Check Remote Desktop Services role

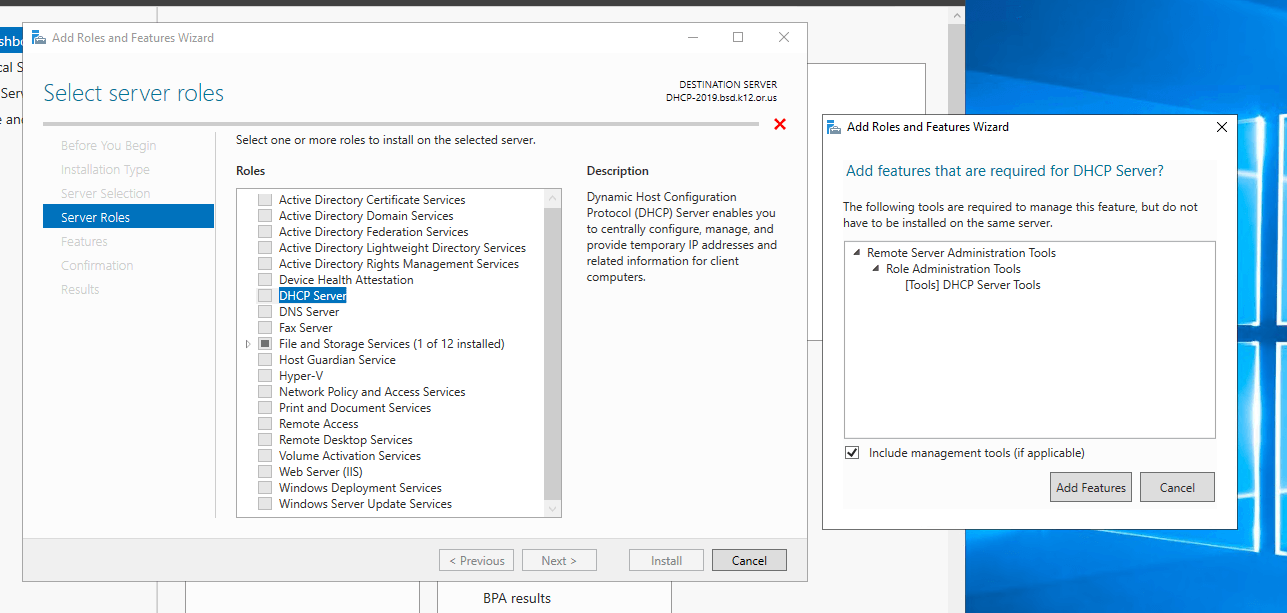click(x=265, y=440)
